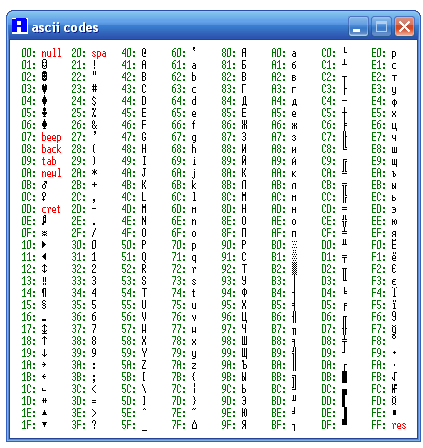
Task: Click the code label 'FB:'
Action: [379, 377]
